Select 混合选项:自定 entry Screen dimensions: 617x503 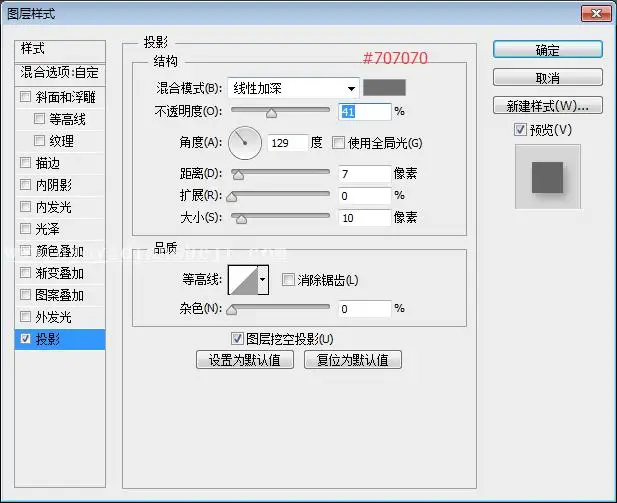click(60, 73)
